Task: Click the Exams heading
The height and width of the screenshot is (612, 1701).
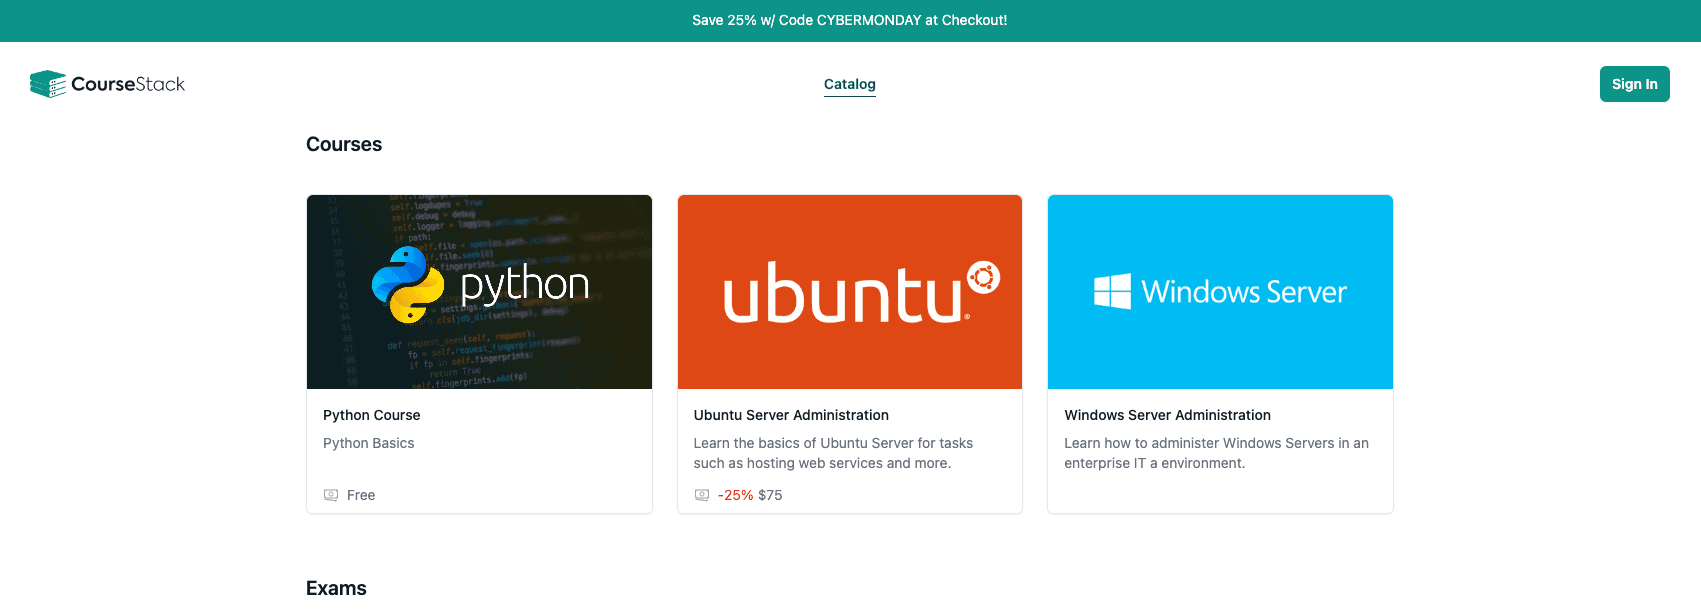Action: [x=336, y=588]
